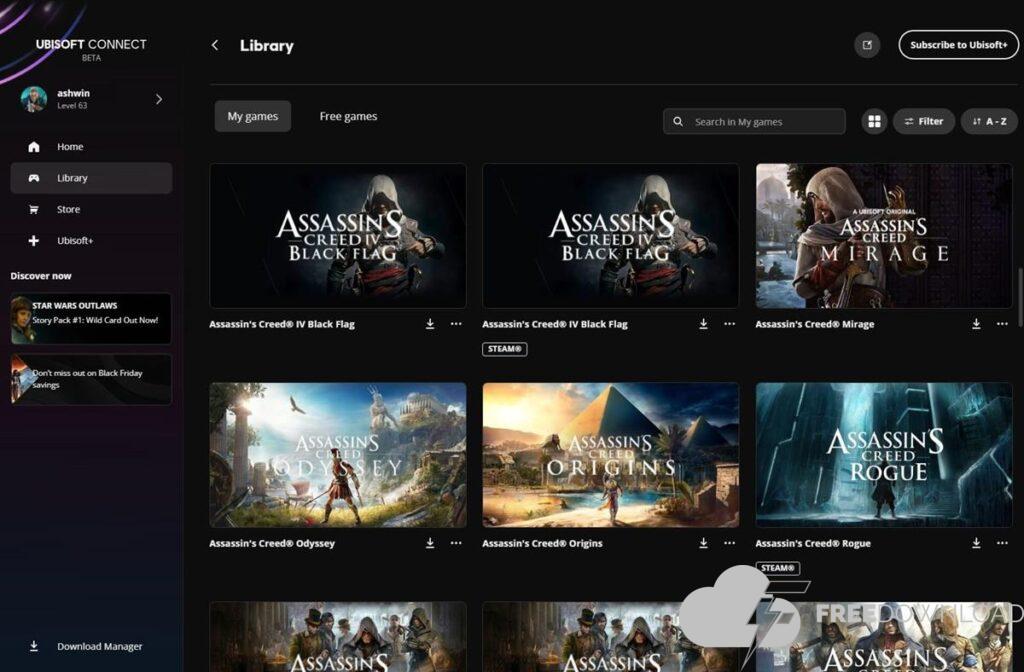Open the Assassin's Creed Origins game thumbnail
The image size is (1024, 672).
(x=610, y=454)
